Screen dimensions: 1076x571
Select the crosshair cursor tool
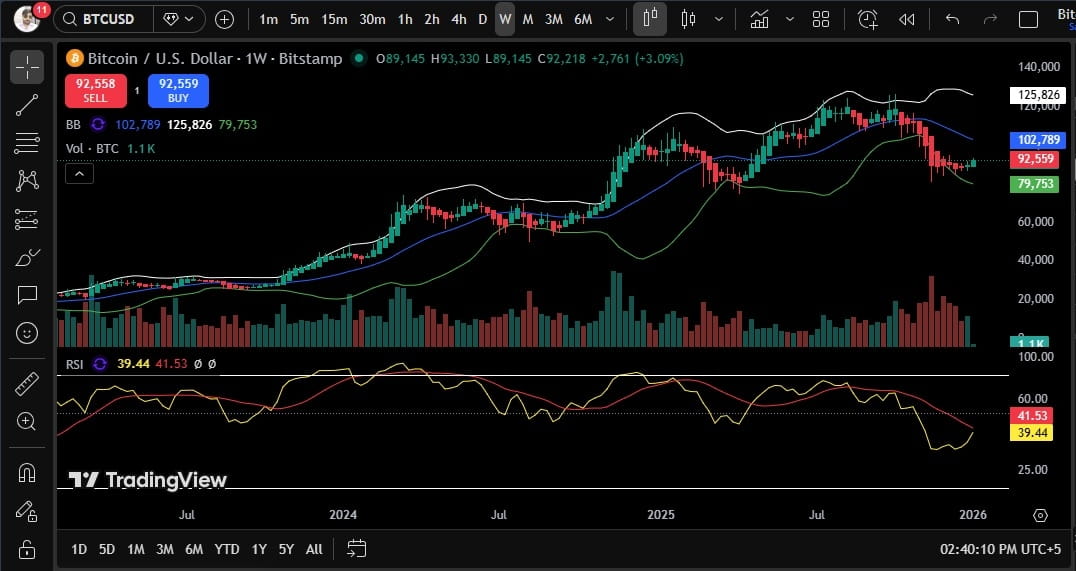(x=27, y=67)
